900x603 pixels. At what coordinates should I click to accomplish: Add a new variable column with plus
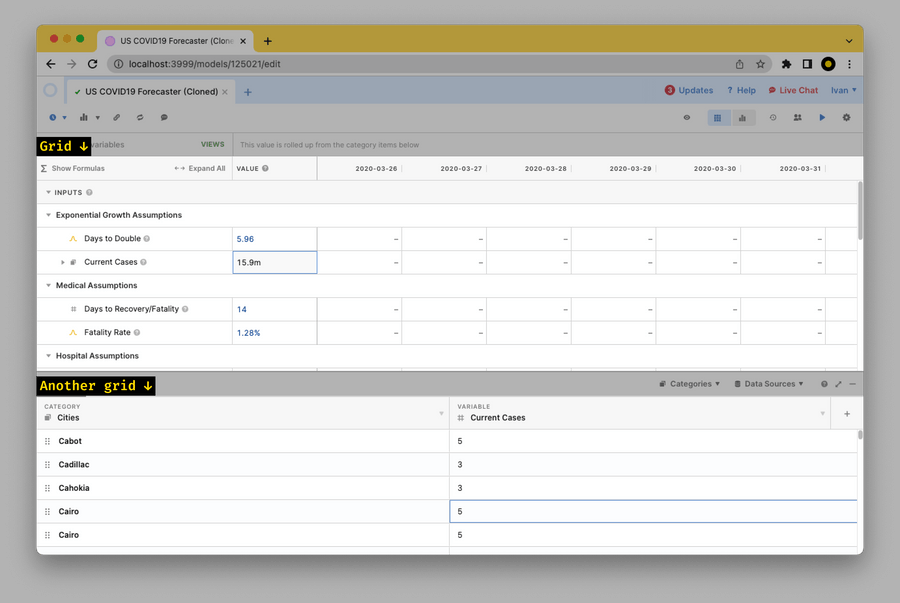click(847, 414)
